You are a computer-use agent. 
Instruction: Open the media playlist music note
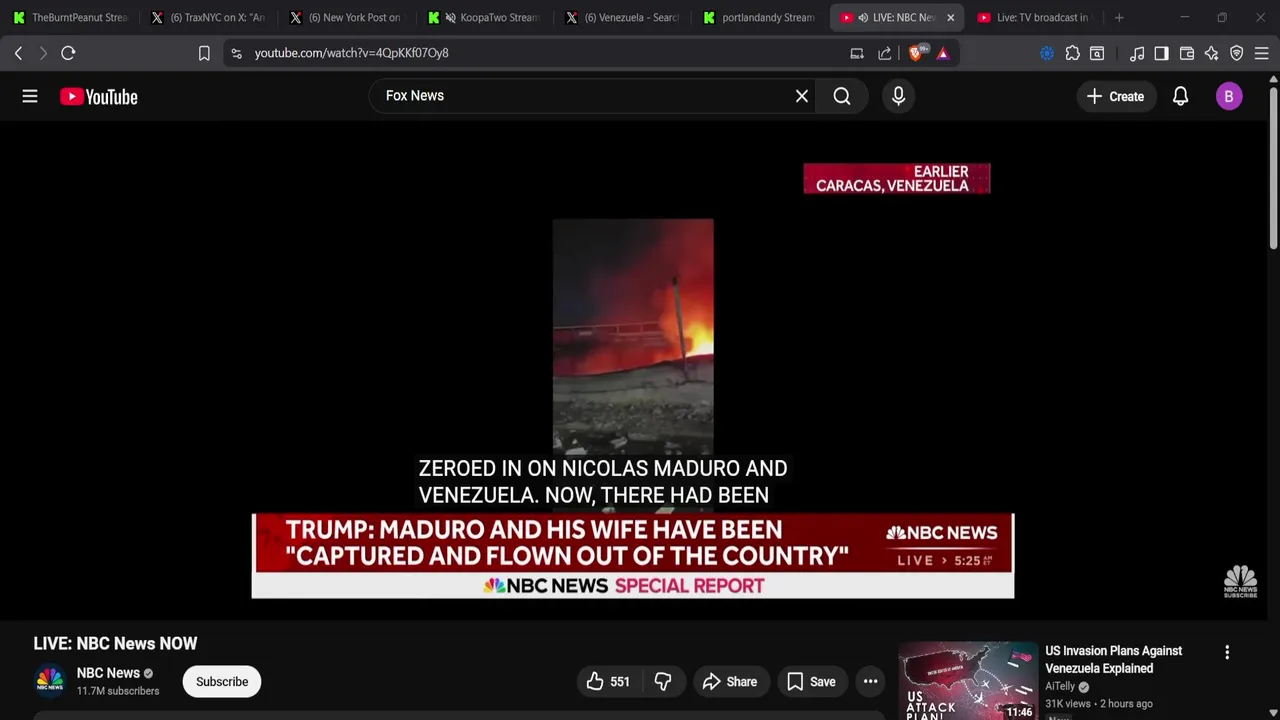[1137, 53]
